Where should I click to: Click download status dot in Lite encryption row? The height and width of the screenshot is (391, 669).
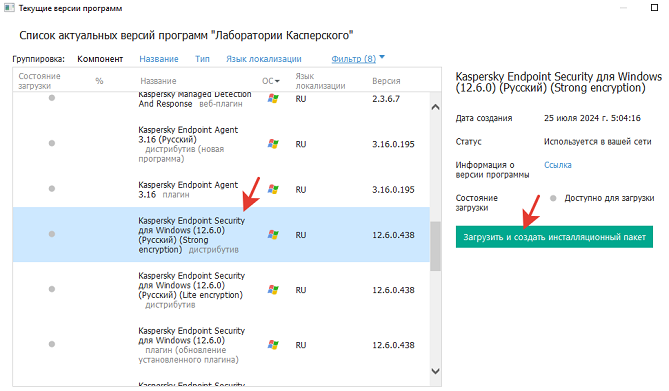click(x=52, y=289)
